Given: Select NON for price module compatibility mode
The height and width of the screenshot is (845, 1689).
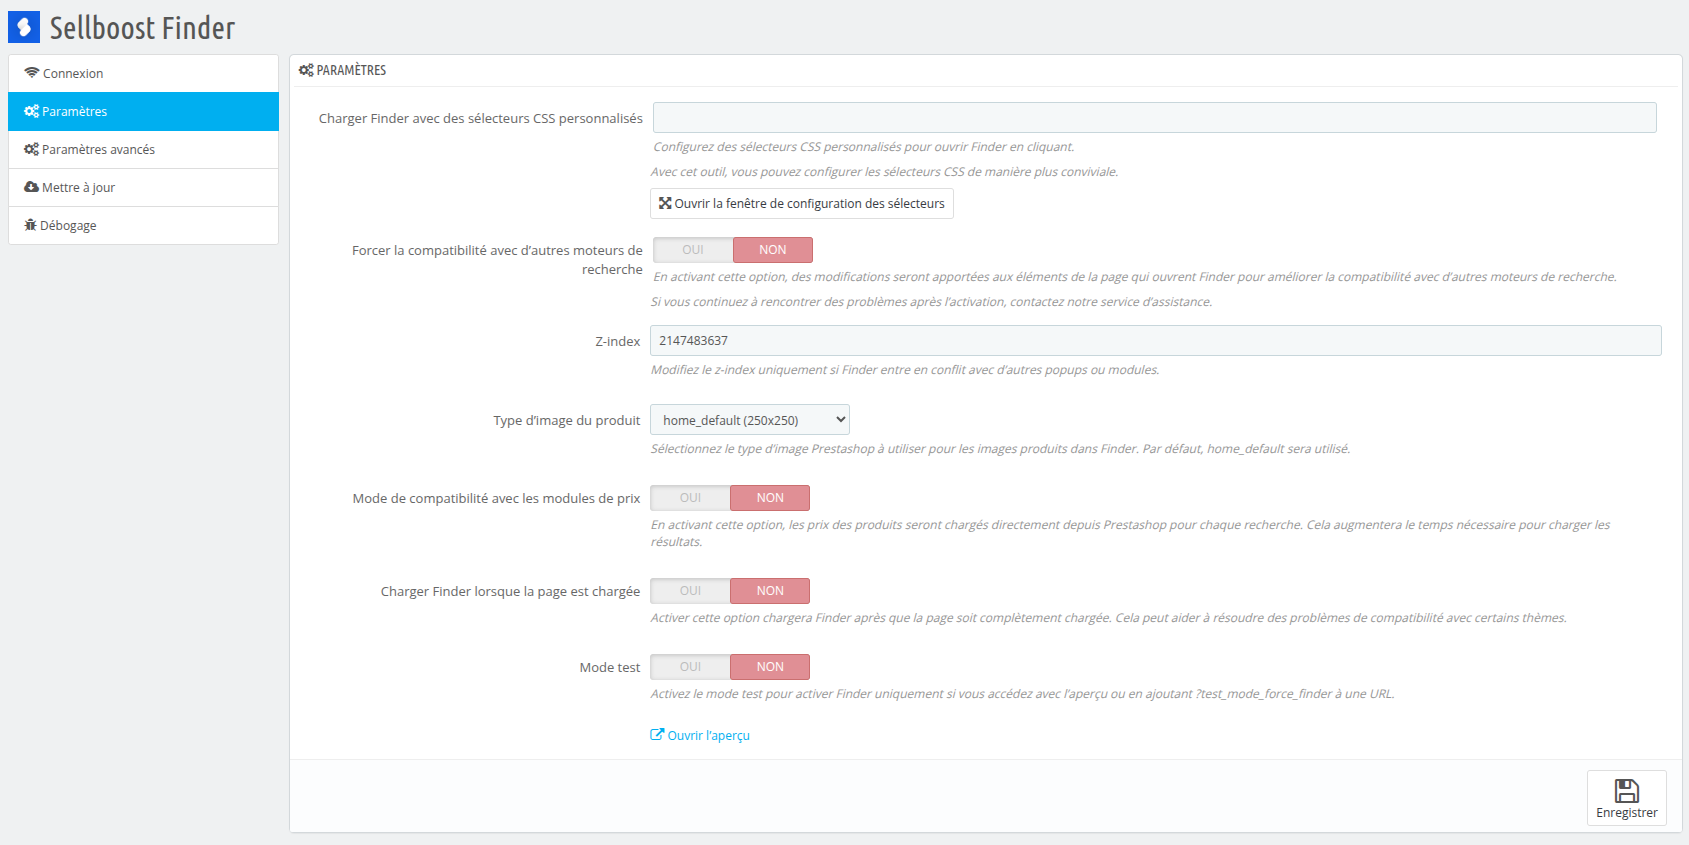Looking at the screenshot, I should point(770,498).
